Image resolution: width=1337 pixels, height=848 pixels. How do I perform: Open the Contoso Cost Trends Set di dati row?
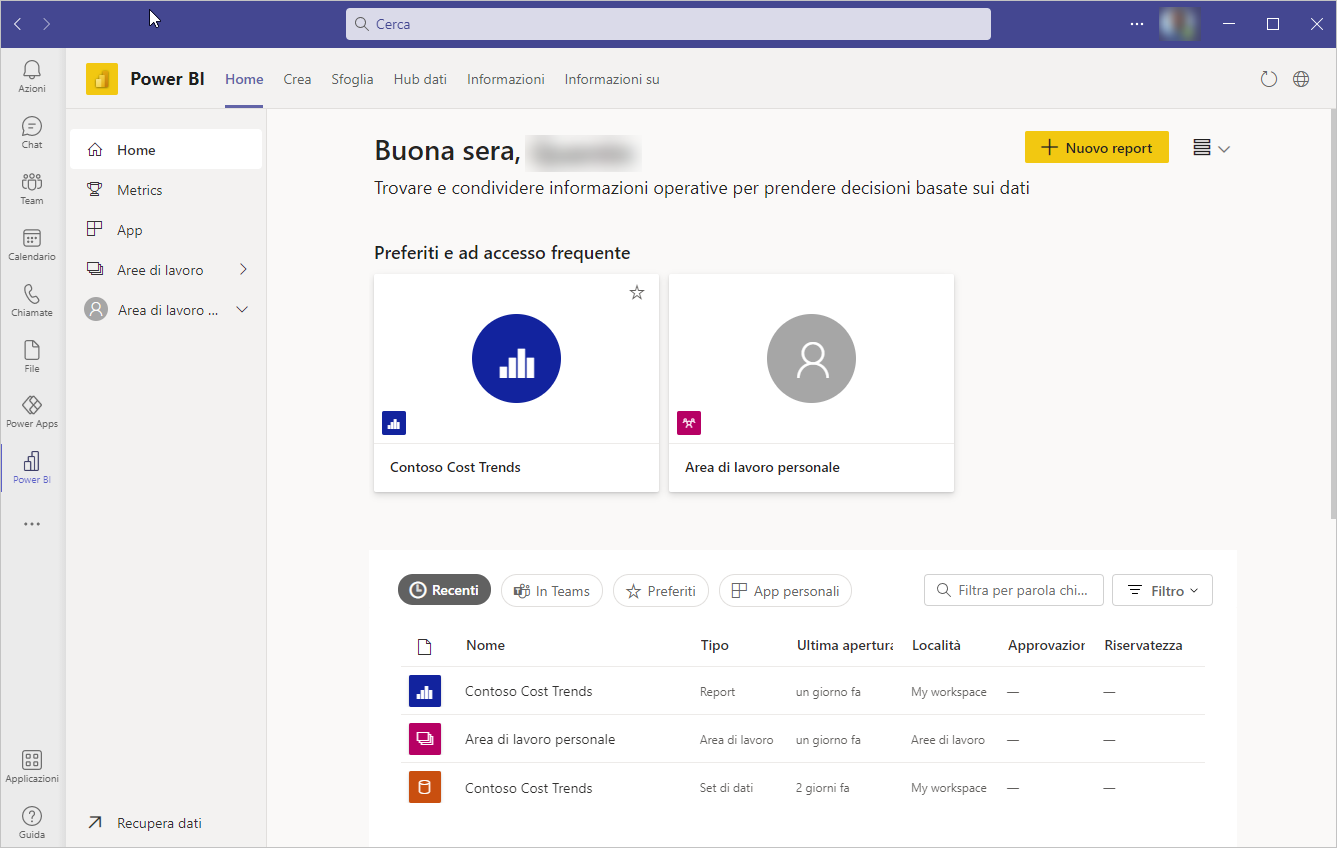click(x=802, y=787)
